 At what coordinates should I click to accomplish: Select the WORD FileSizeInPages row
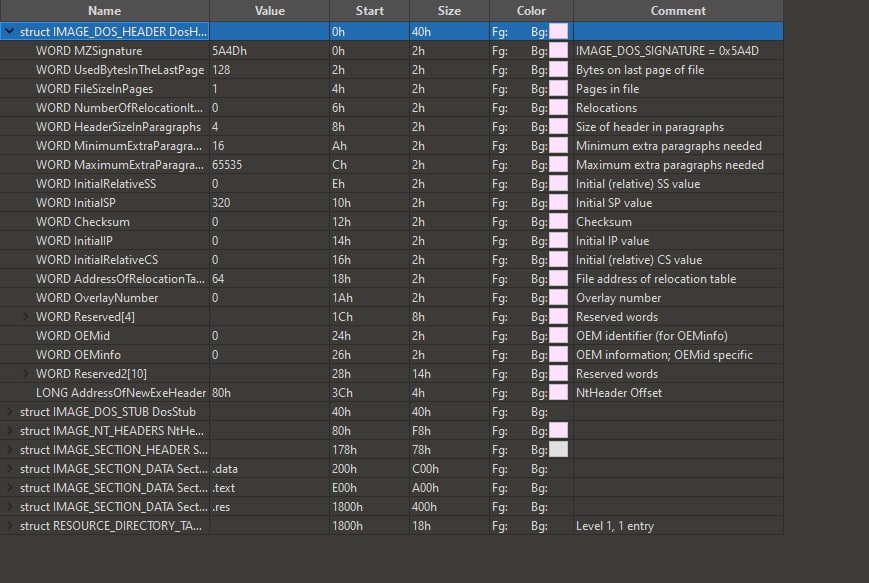391,89
